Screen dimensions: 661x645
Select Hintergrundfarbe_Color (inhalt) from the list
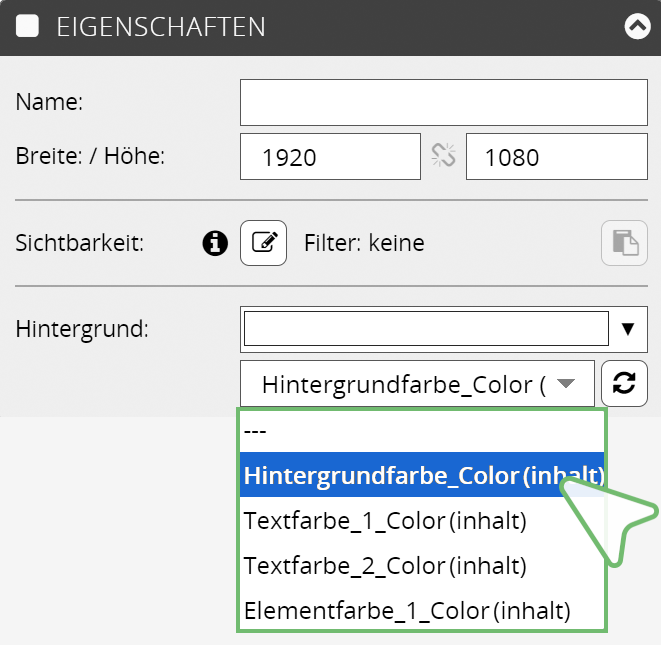(421, 475)
